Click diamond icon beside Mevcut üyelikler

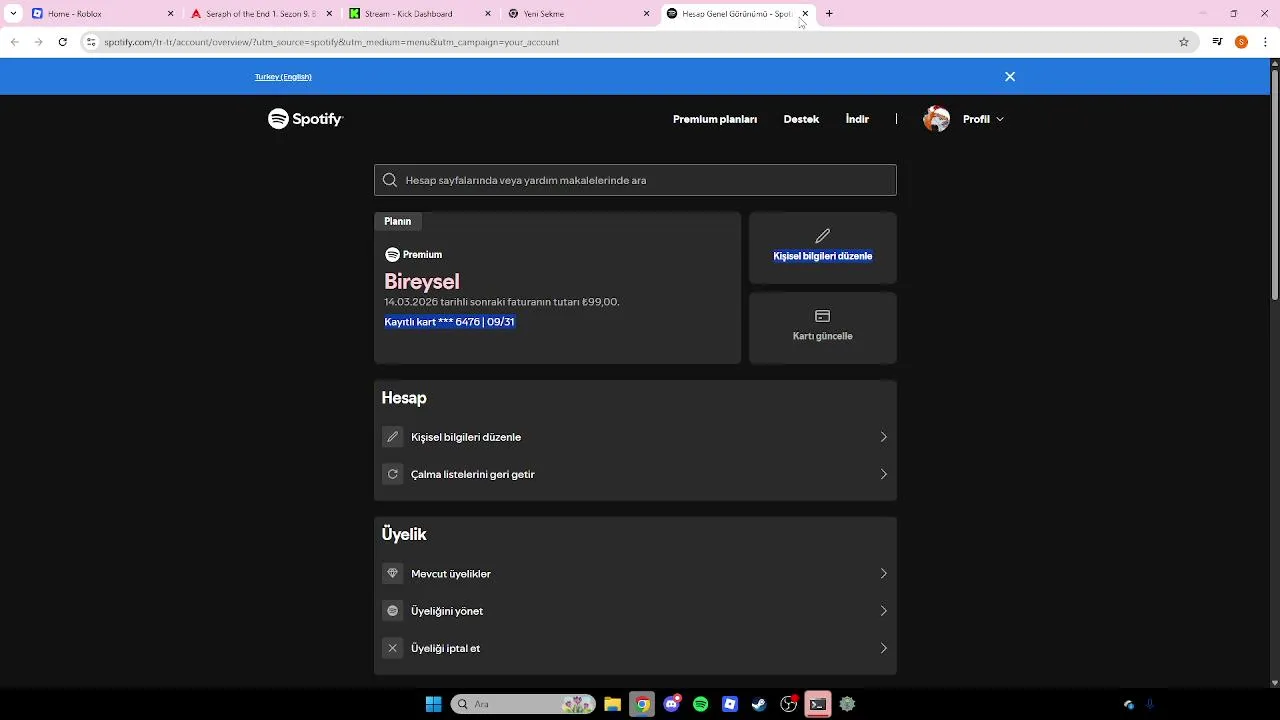[393, 574]
